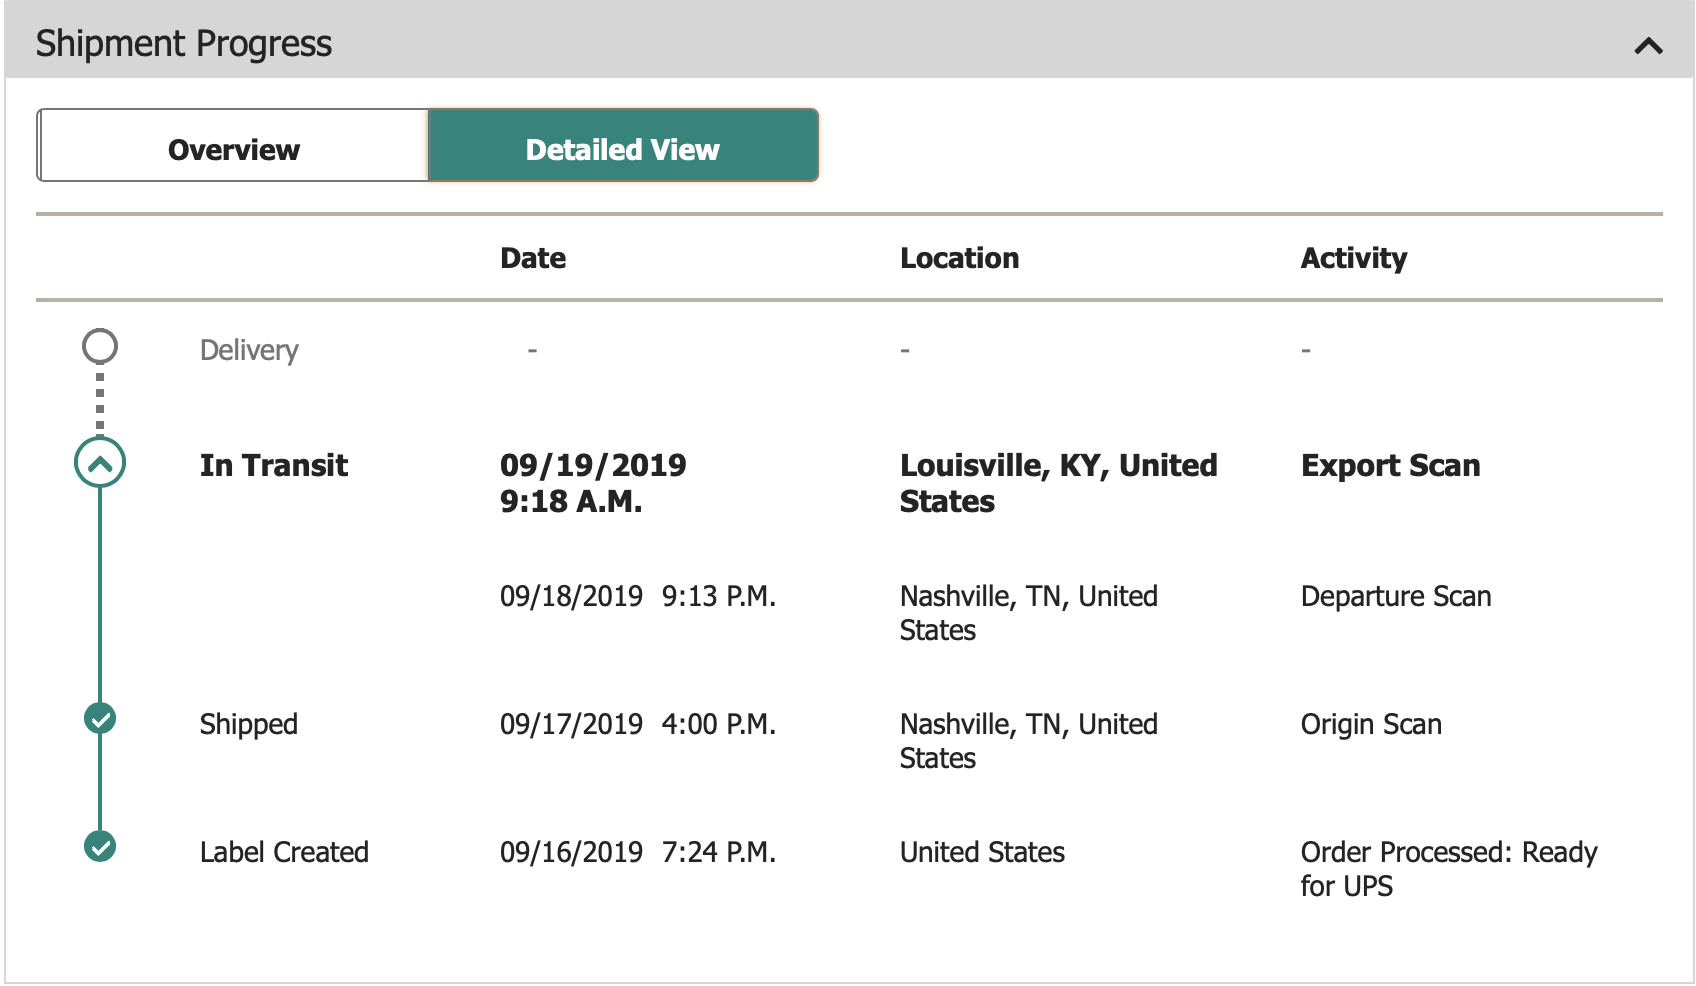Click the Origin Scan activity text
1696x986 pixels.
tap(1370, 724)
